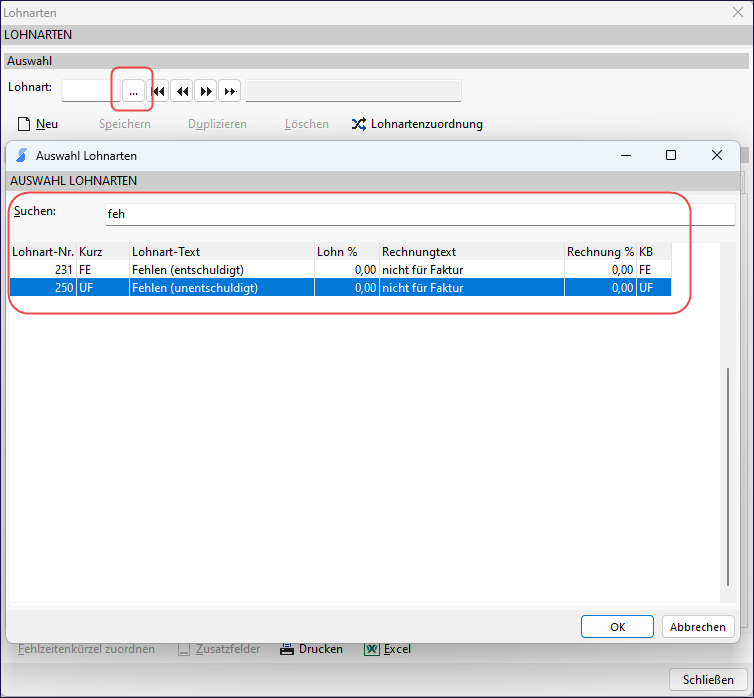
Task: Click Zusatzfelder icon in Lohnarten window
Action: [x=184, y=649]
